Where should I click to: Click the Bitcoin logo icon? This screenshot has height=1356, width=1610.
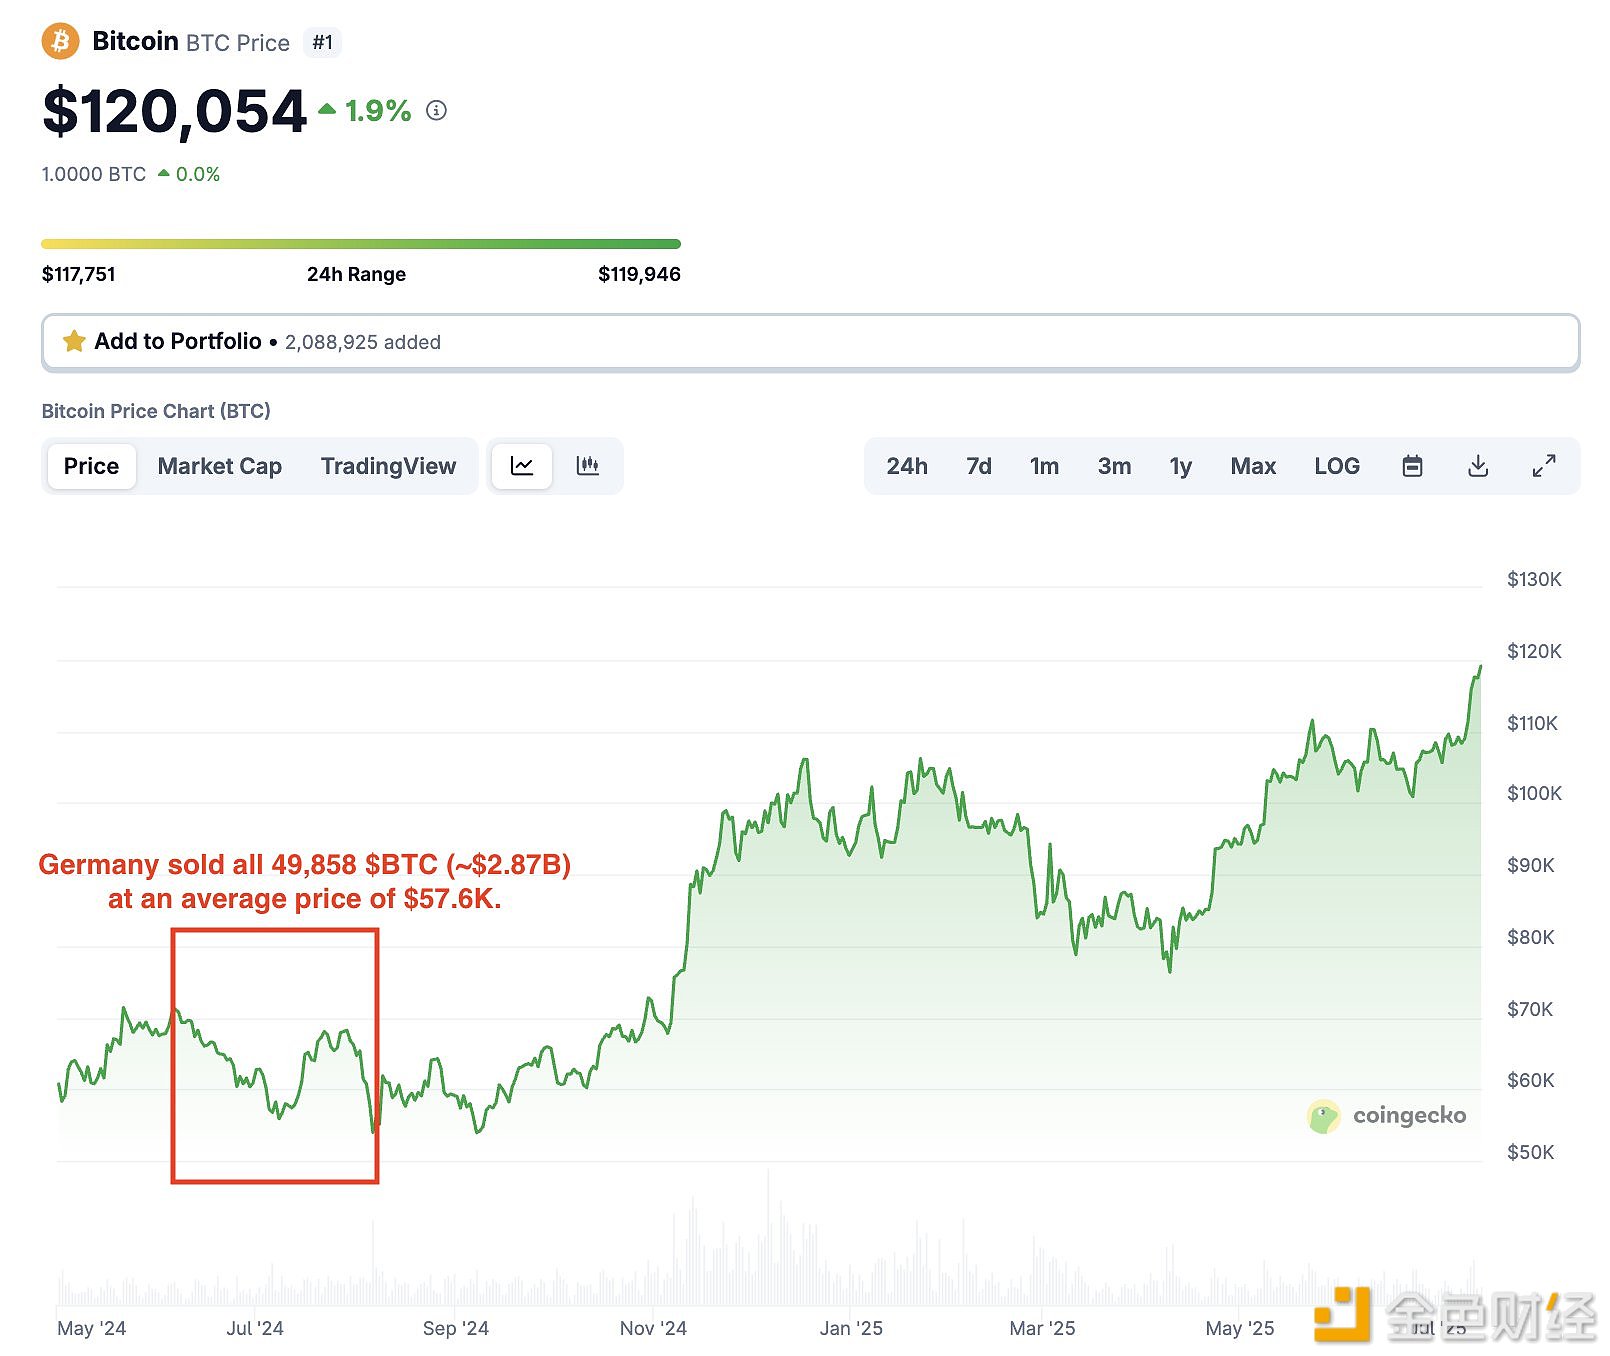click(x=60, y=42)
